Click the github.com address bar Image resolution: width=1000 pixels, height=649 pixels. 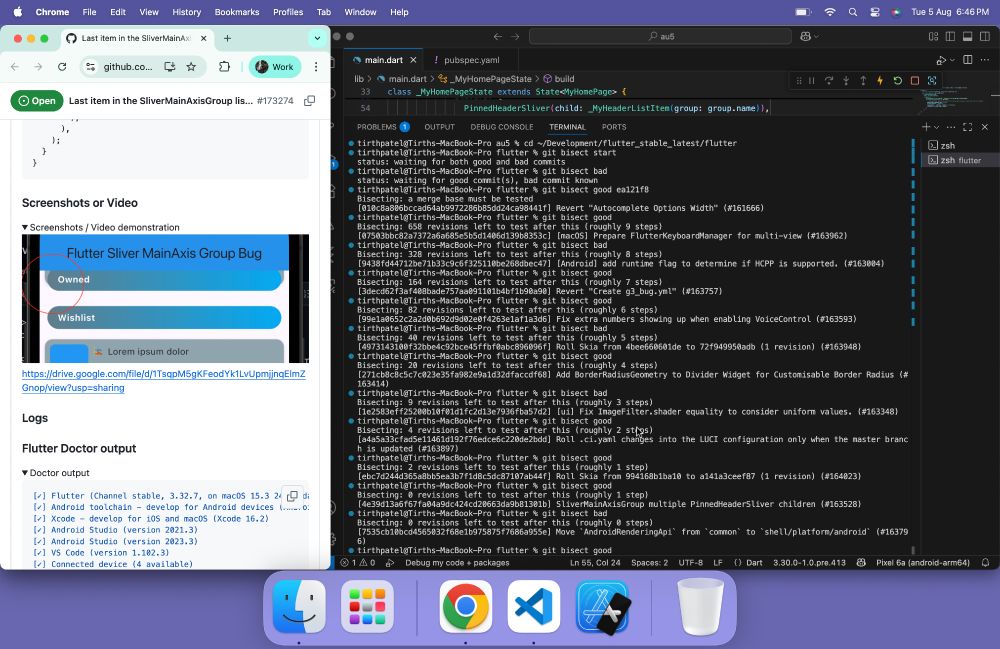point(128,66)
